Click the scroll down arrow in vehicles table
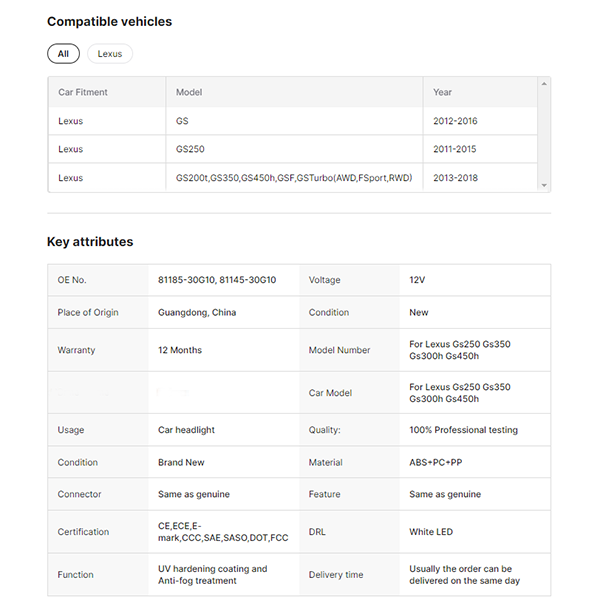Viewport: 600px width, 600px height. [x=544, y=185]
